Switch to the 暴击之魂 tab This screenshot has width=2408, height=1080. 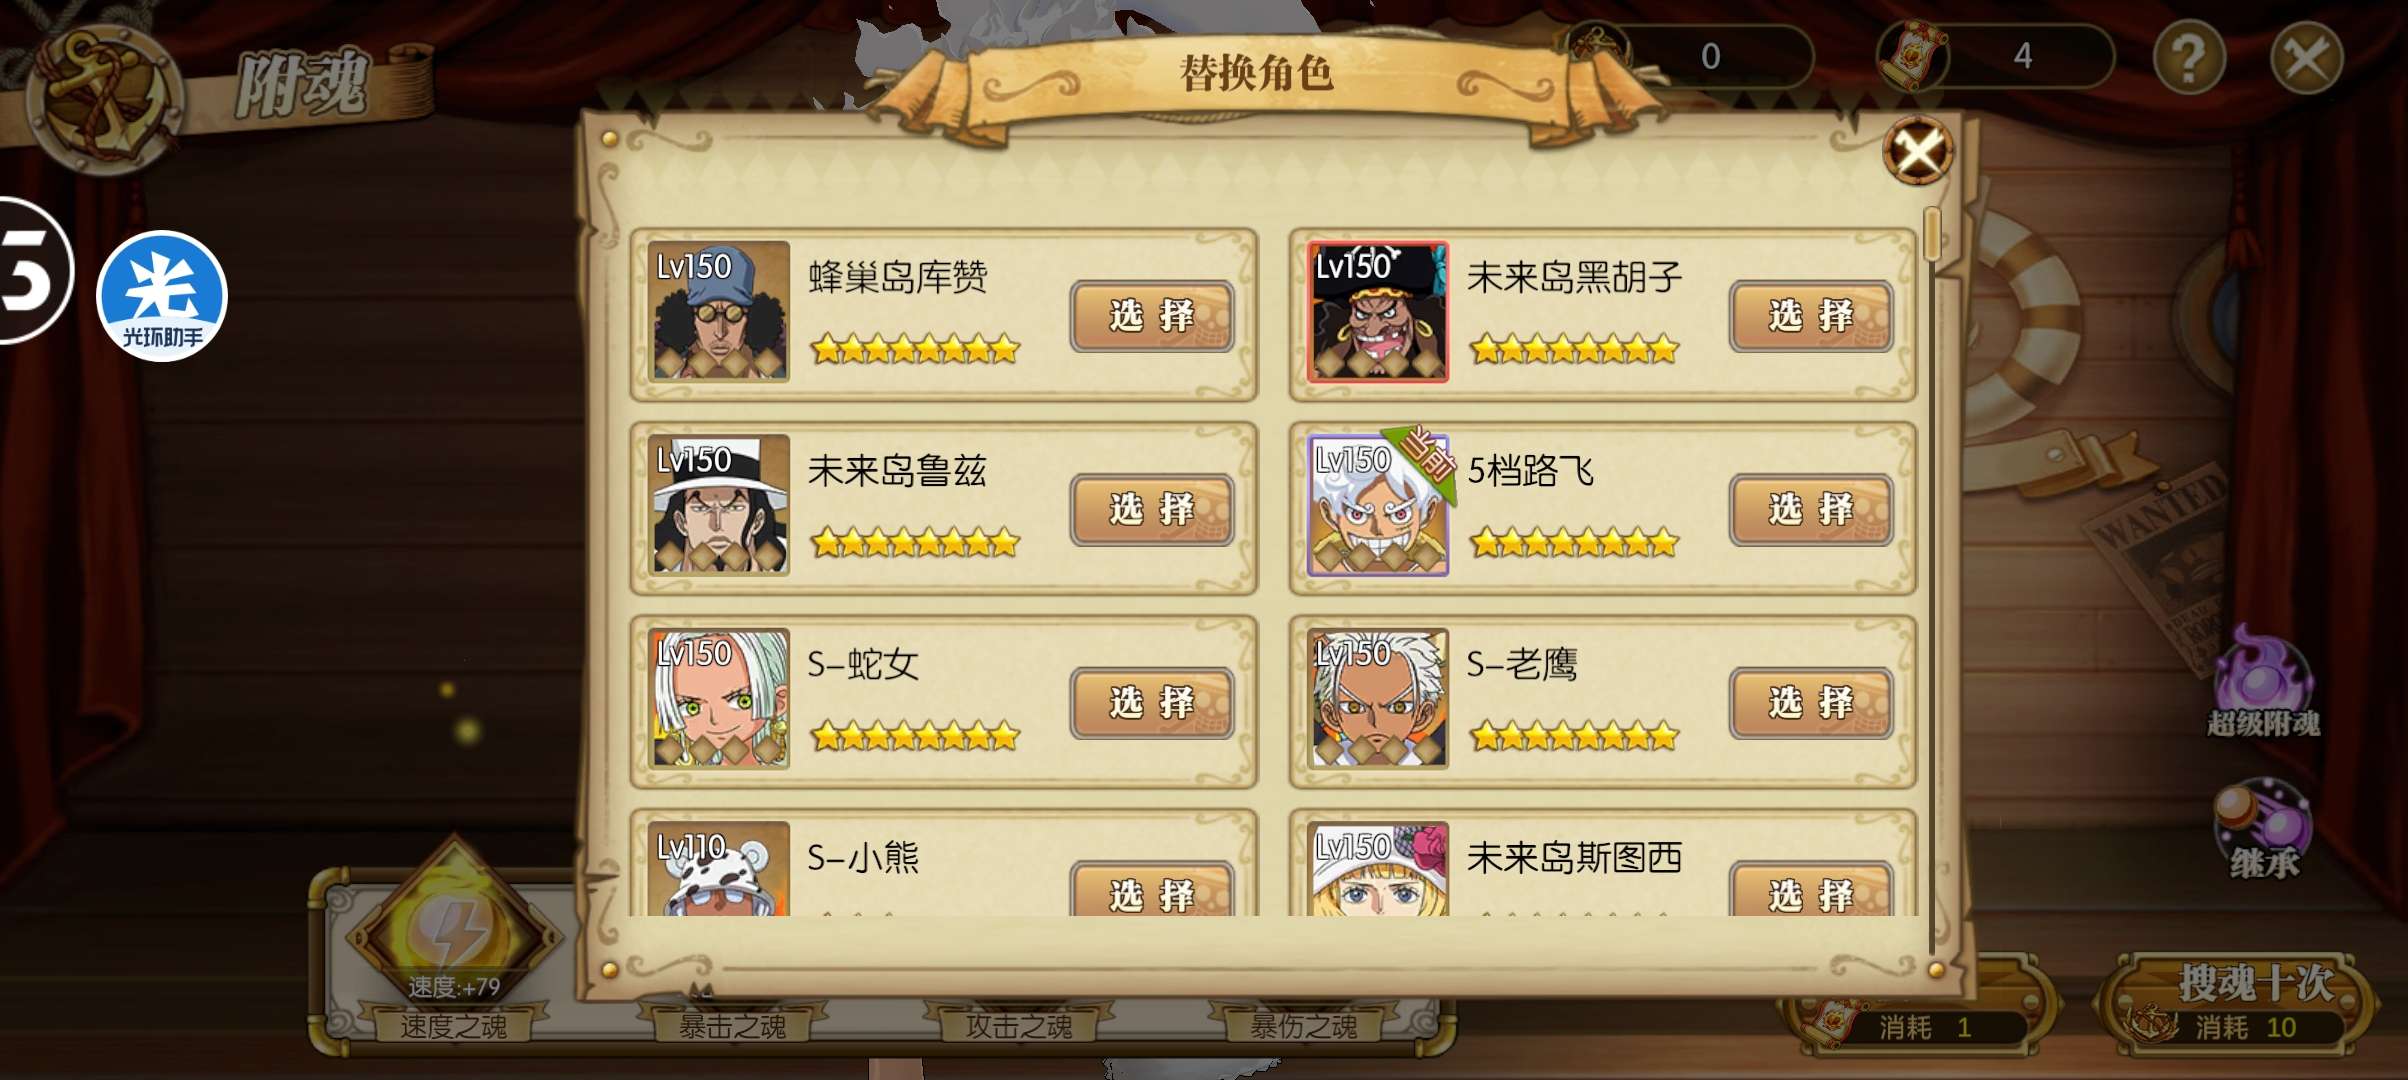point(732,1026)
